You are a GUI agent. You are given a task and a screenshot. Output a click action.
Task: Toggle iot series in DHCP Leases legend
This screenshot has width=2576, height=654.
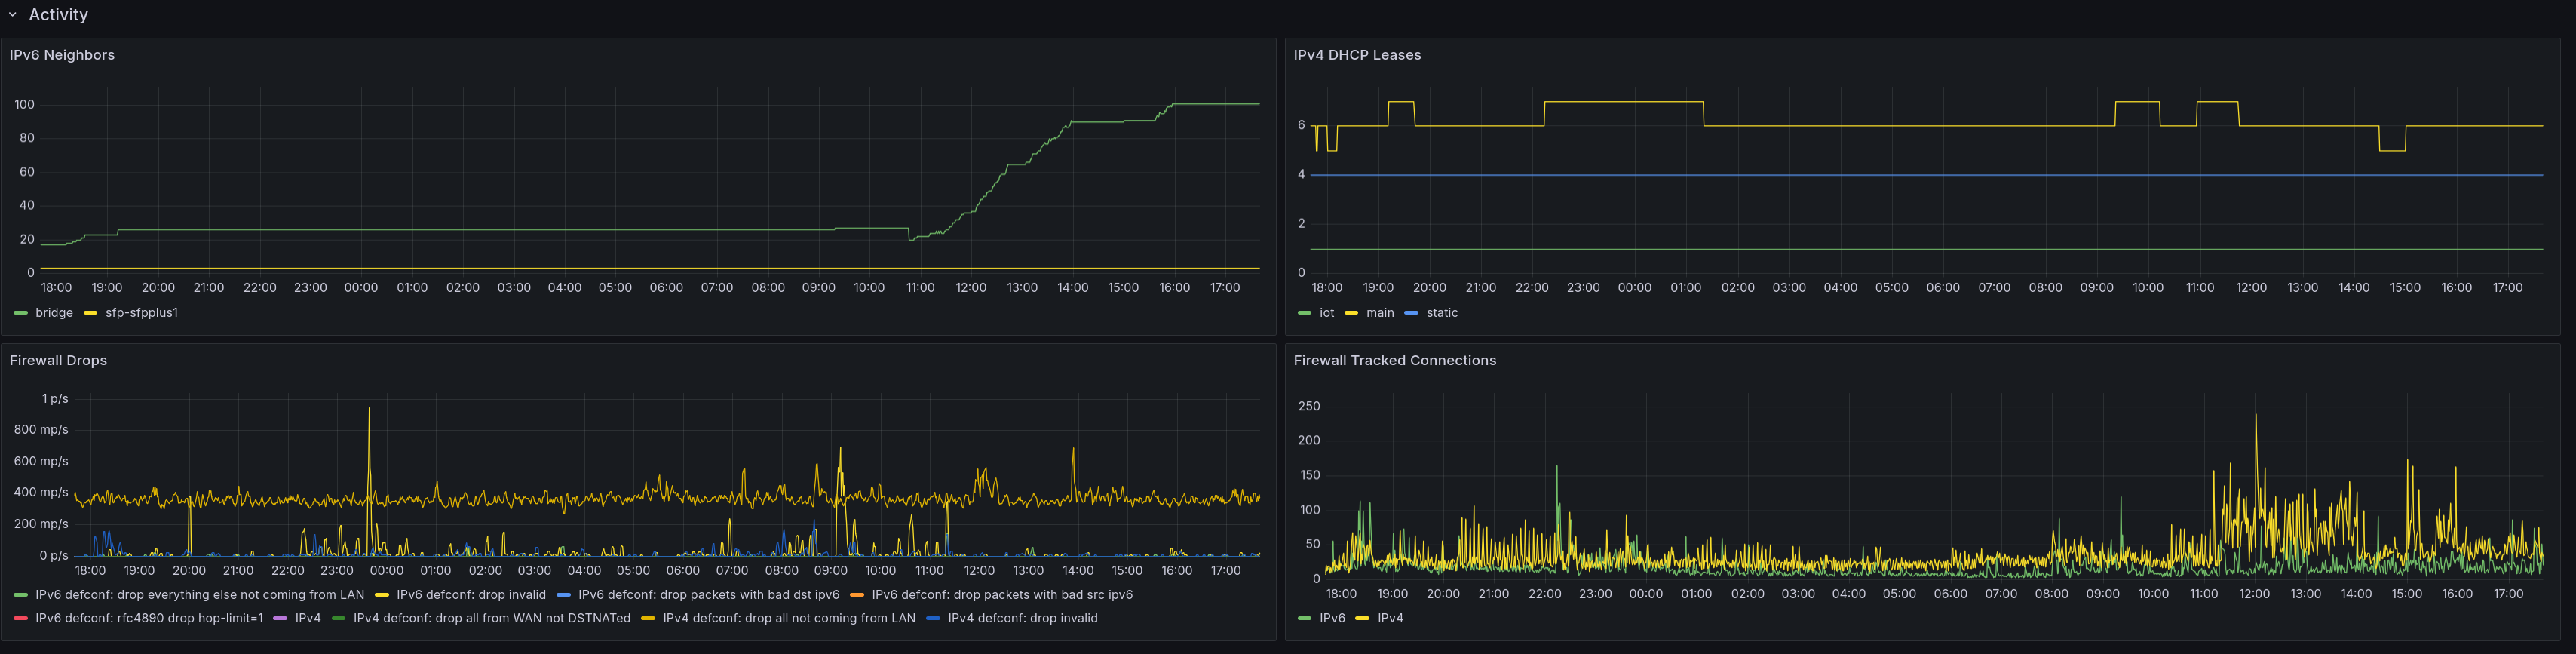[1327, 313]
